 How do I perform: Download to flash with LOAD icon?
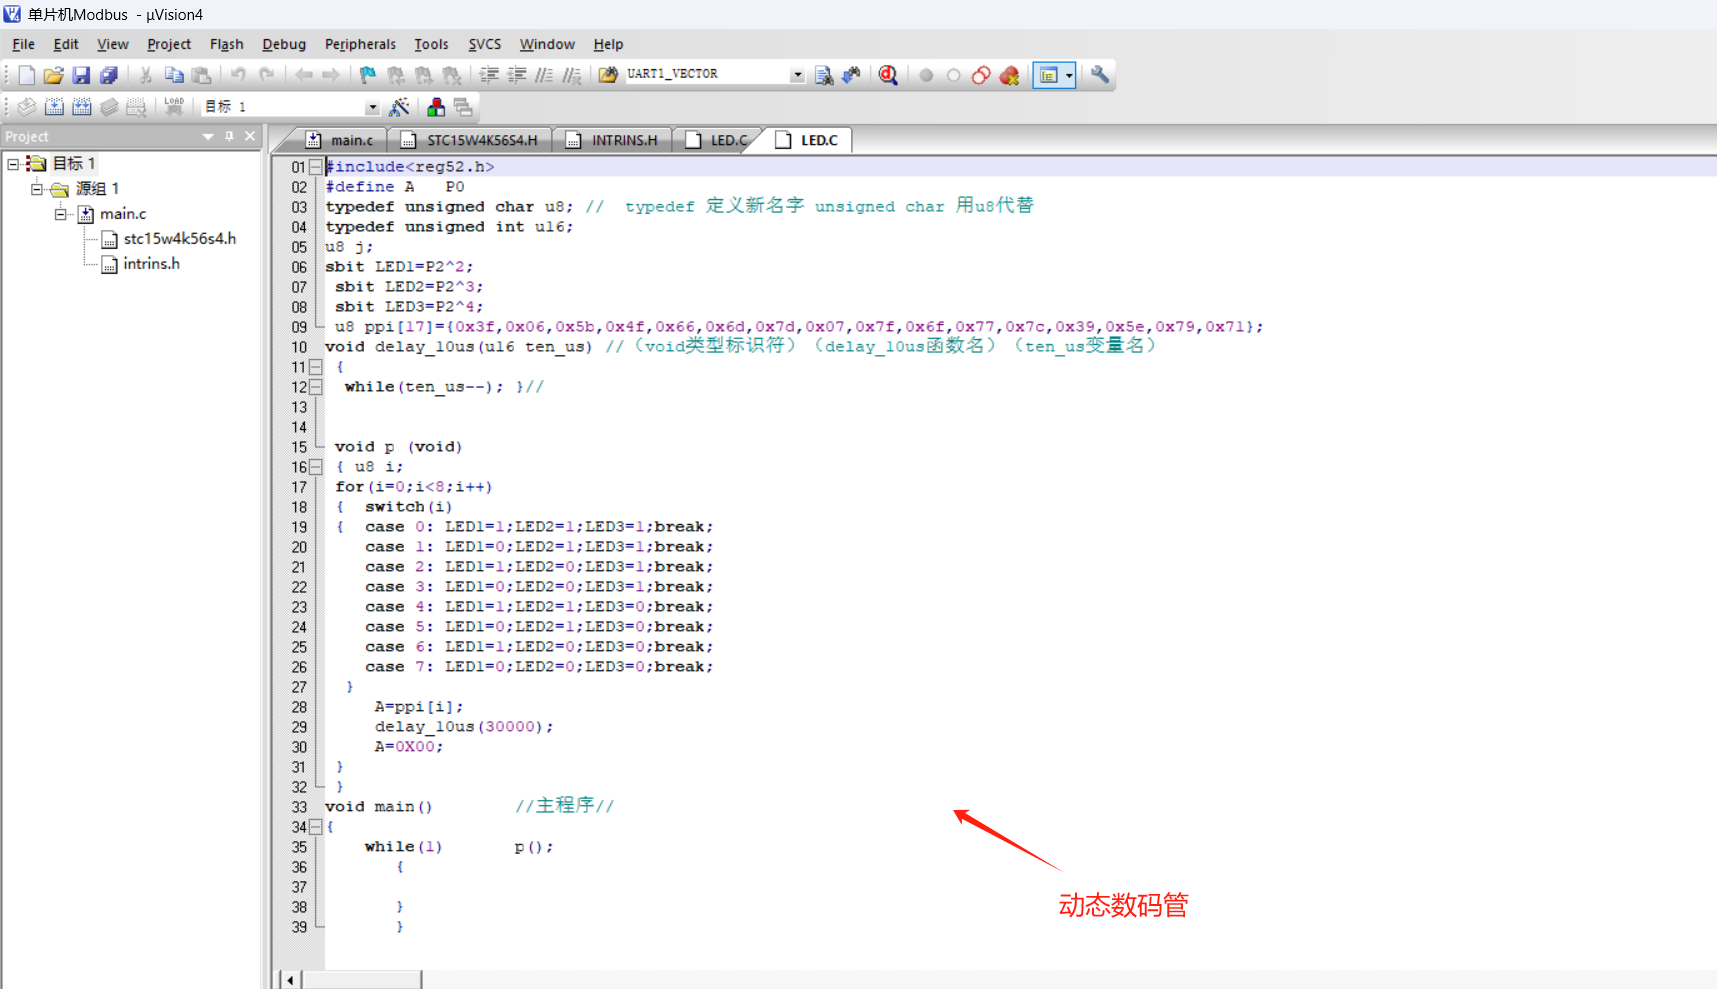(x=174, y=107)
